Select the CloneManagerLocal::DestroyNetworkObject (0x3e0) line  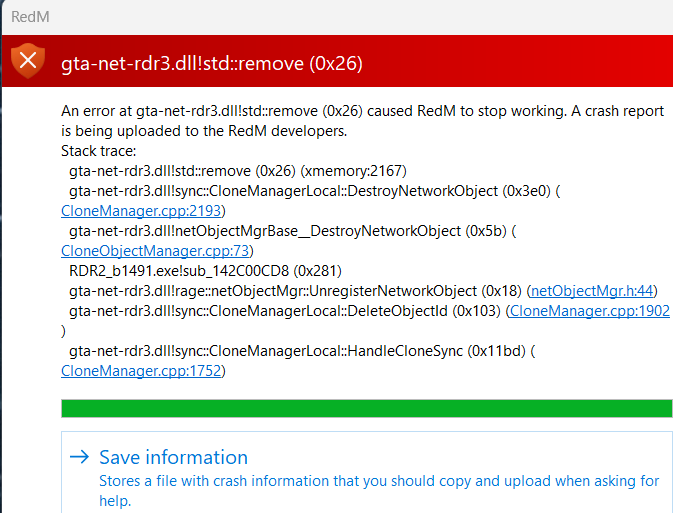coord(315,191)
